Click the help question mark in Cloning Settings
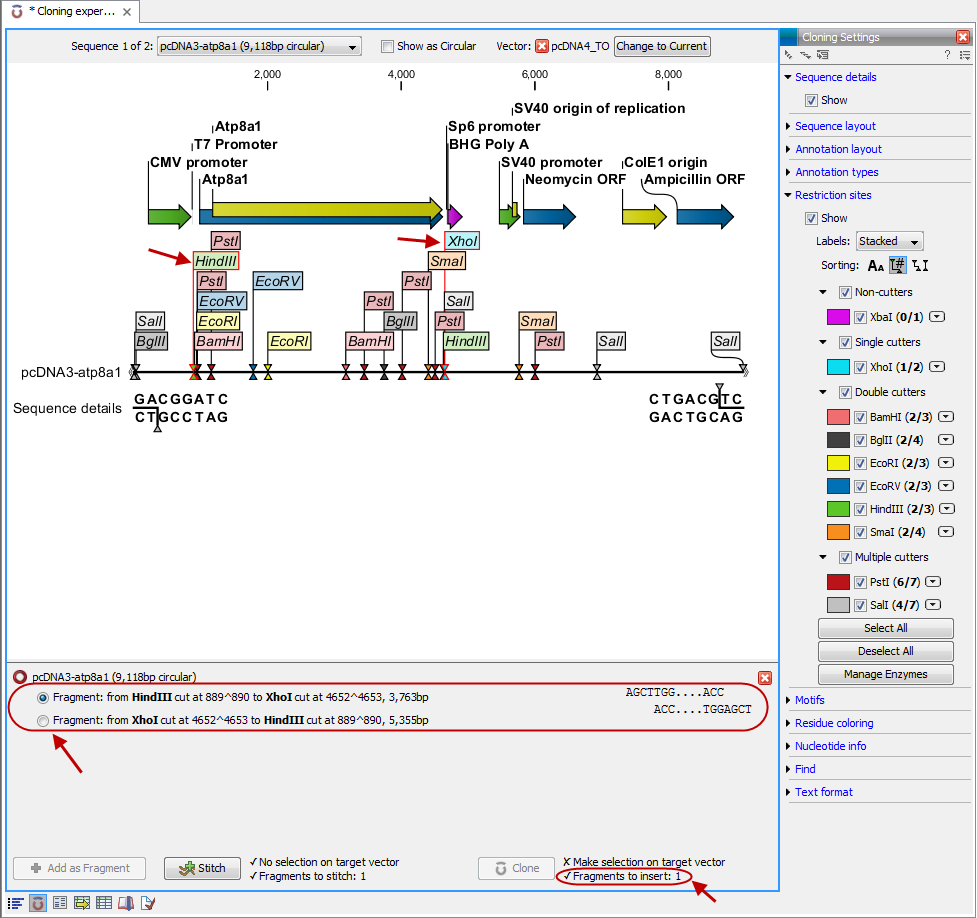Viewport: 977px width, 918px height. (947, 55)
